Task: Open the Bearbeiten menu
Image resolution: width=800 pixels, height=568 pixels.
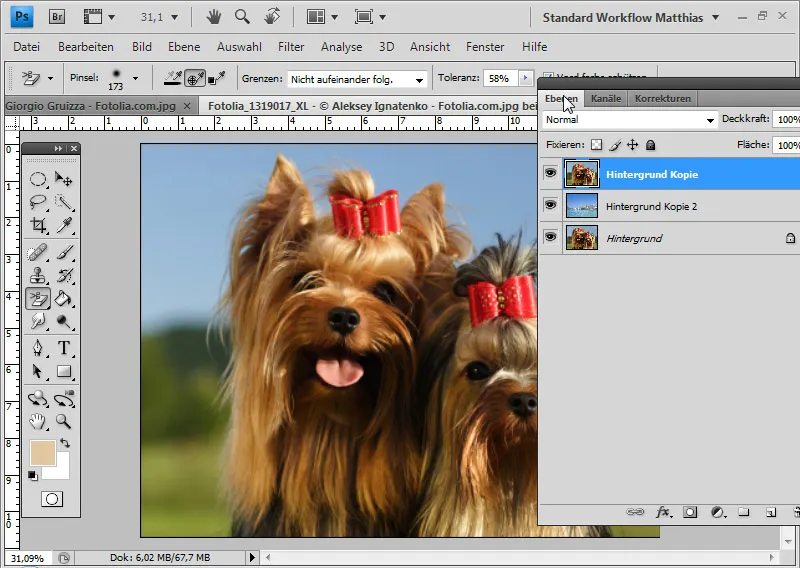Action: pyautogui.click(x=86, y=46)
